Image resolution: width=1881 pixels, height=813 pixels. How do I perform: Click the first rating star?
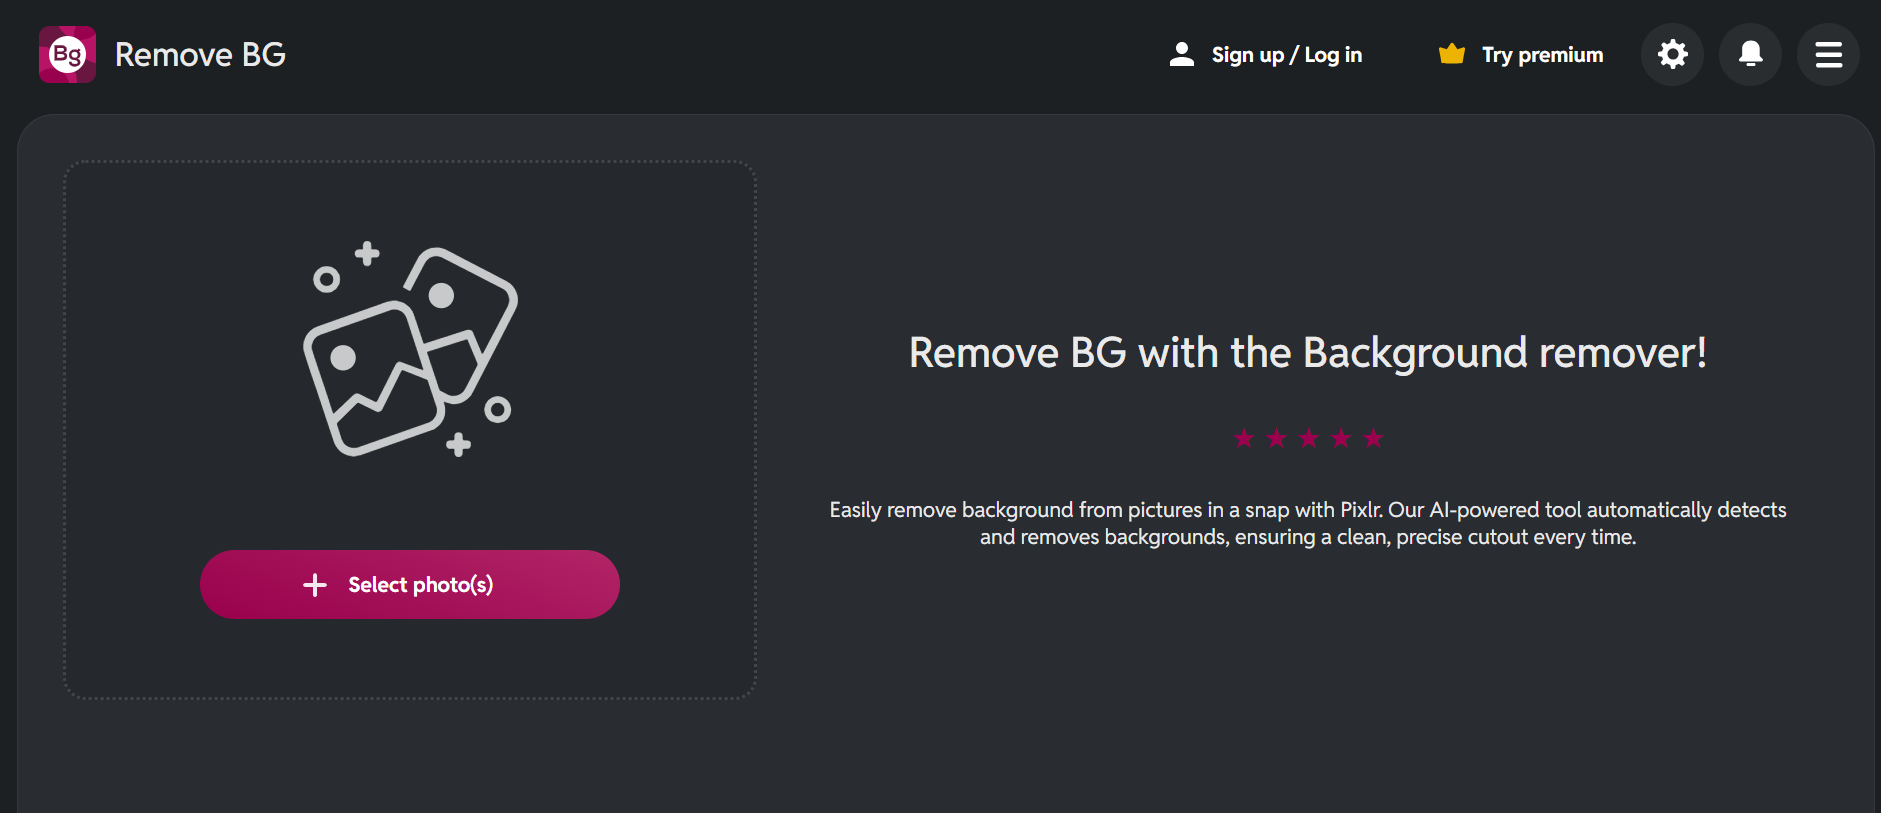point(1243,438)
